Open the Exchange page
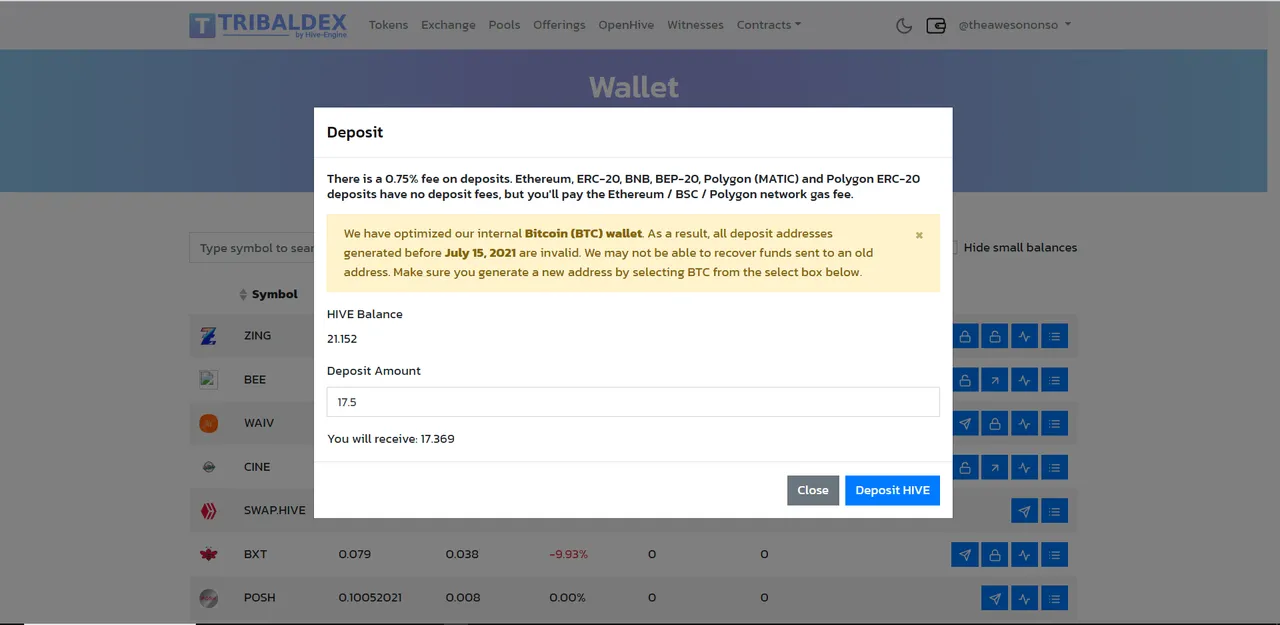This screenshot has width=1280, height=625. click(448, 25)
